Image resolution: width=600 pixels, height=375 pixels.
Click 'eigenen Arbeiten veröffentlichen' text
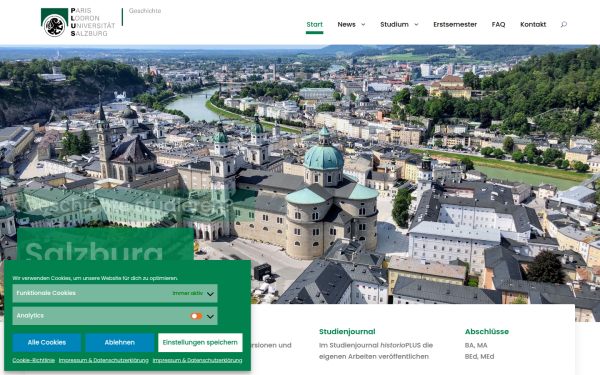(x=373, y=357)
